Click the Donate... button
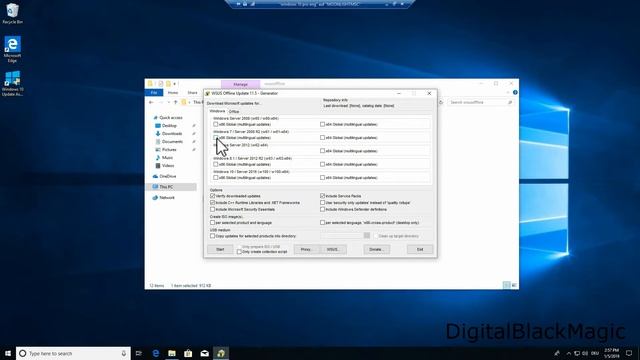The height and width of the screenshot is (360, 640). (376, 249)
